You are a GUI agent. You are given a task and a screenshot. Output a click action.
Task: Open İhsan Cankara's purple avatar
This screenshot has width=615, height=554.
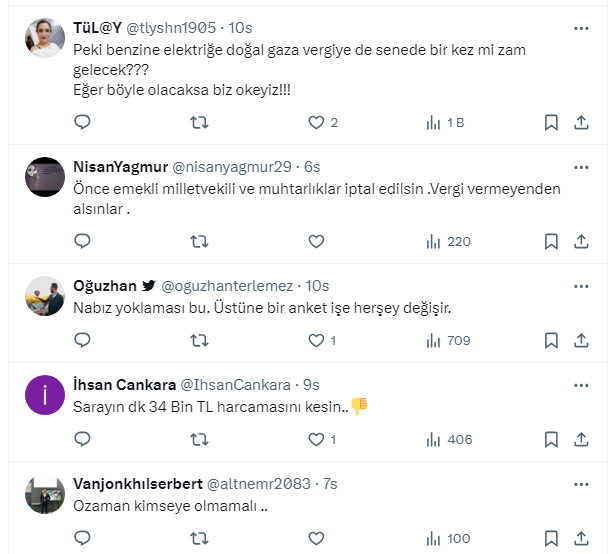pos(45,397)
